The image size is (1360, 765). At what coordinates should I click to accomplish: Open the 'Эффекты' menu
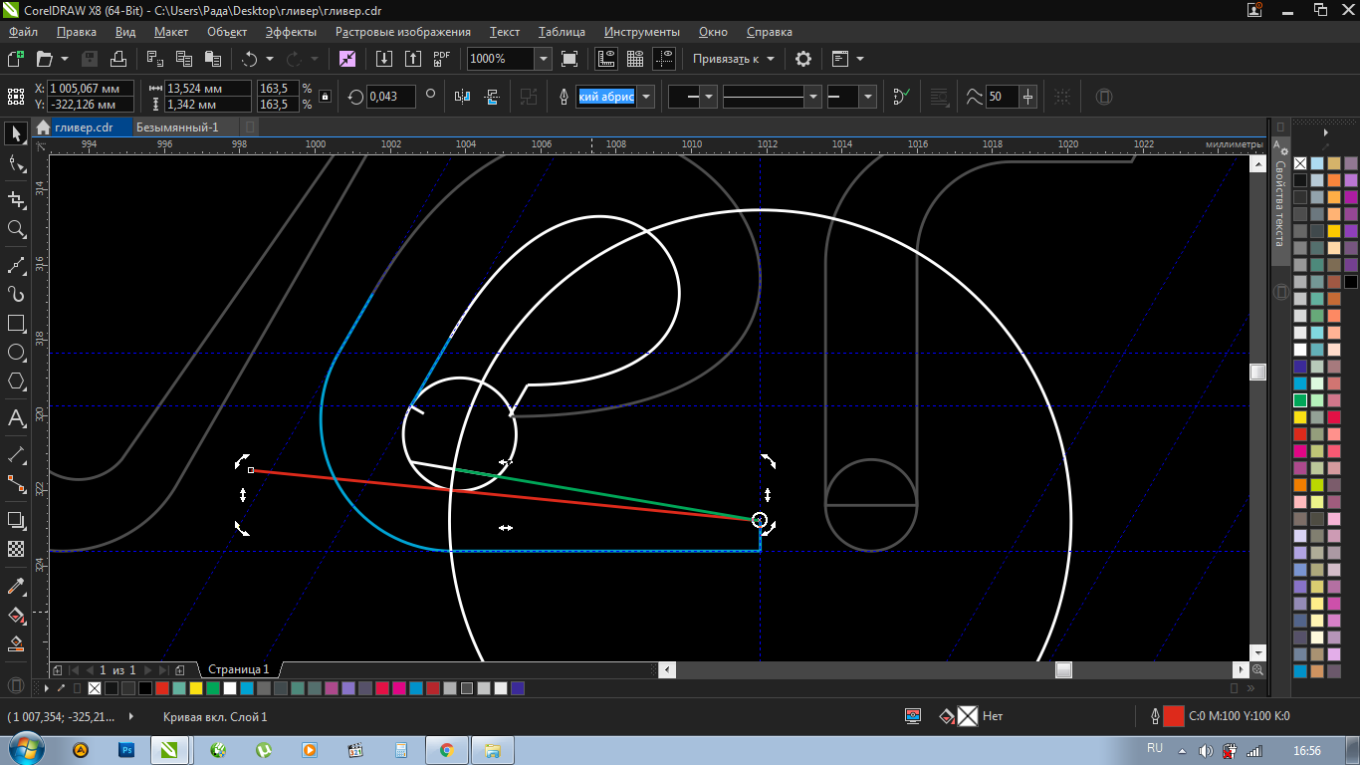291,32
